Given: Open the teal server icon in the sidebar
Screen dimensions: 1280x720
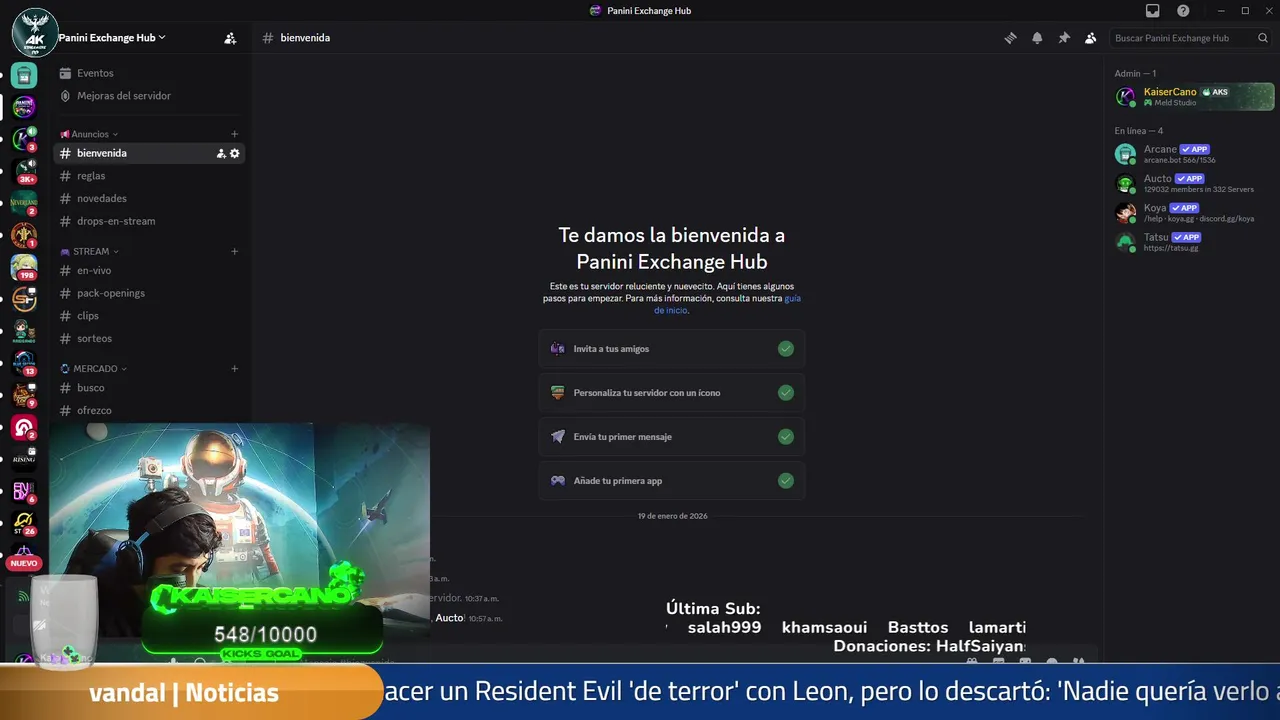Looking at the screenshot, I should (x=24, y=74).
